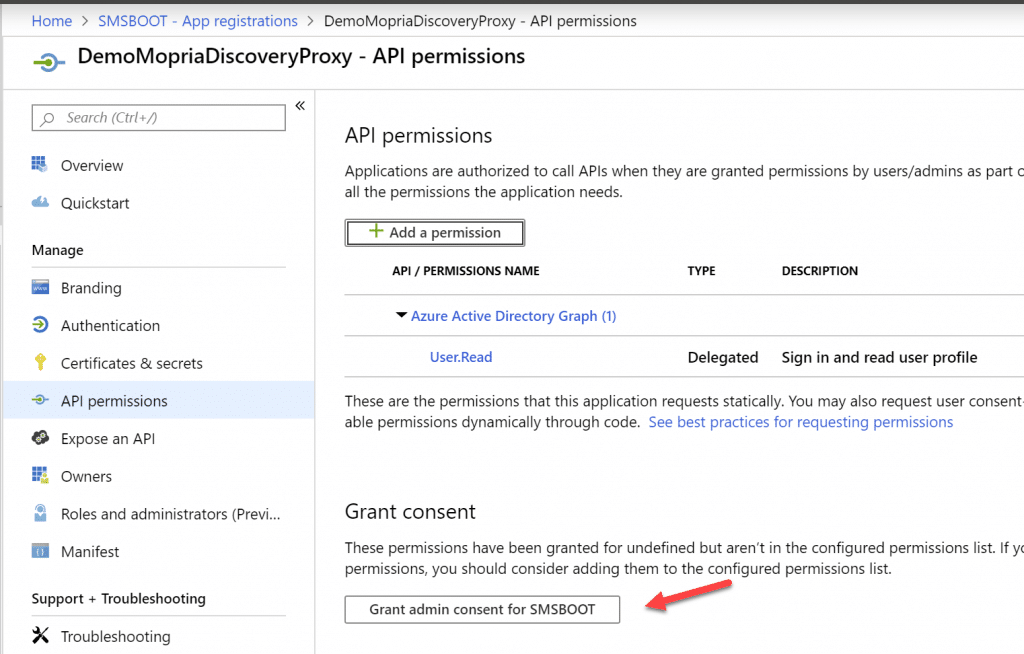Click the Roles and administrators person icon
Image resolution: width=1024 pixels, height=654 pixels.
pyautogui.click(x=40, y=513)
